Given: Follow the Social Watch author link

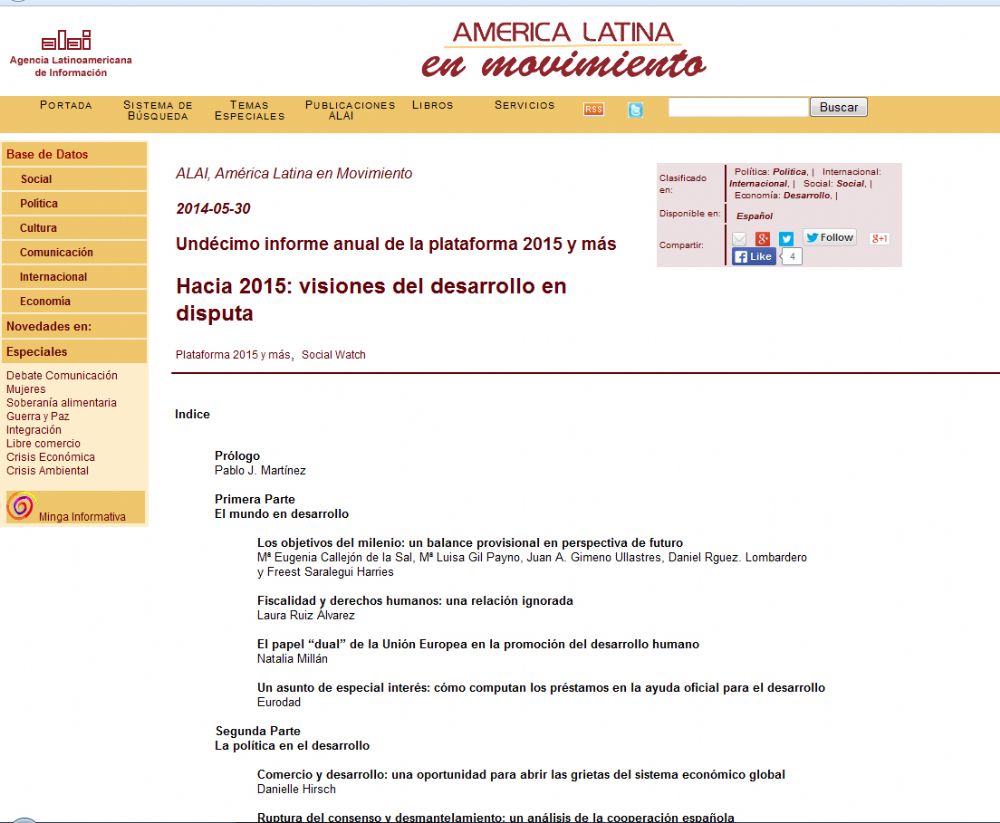Looking at the screenshot, I should (x=334, y=355).
